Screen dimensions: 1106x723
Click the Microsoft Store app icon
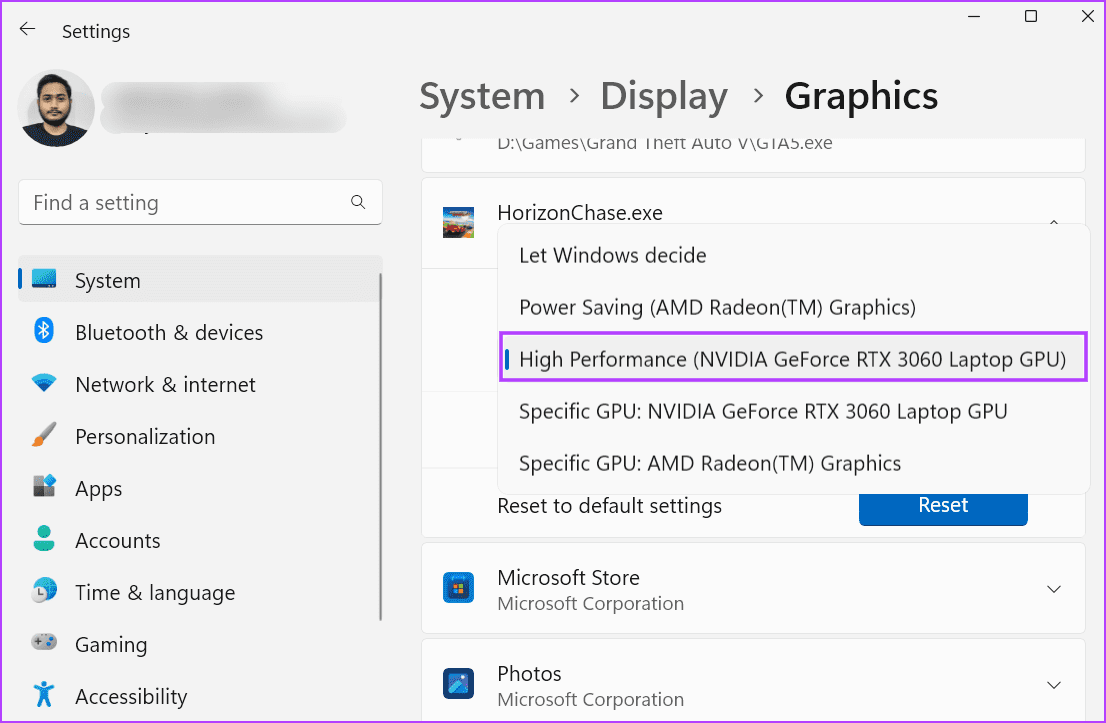(x=458, y=588)
